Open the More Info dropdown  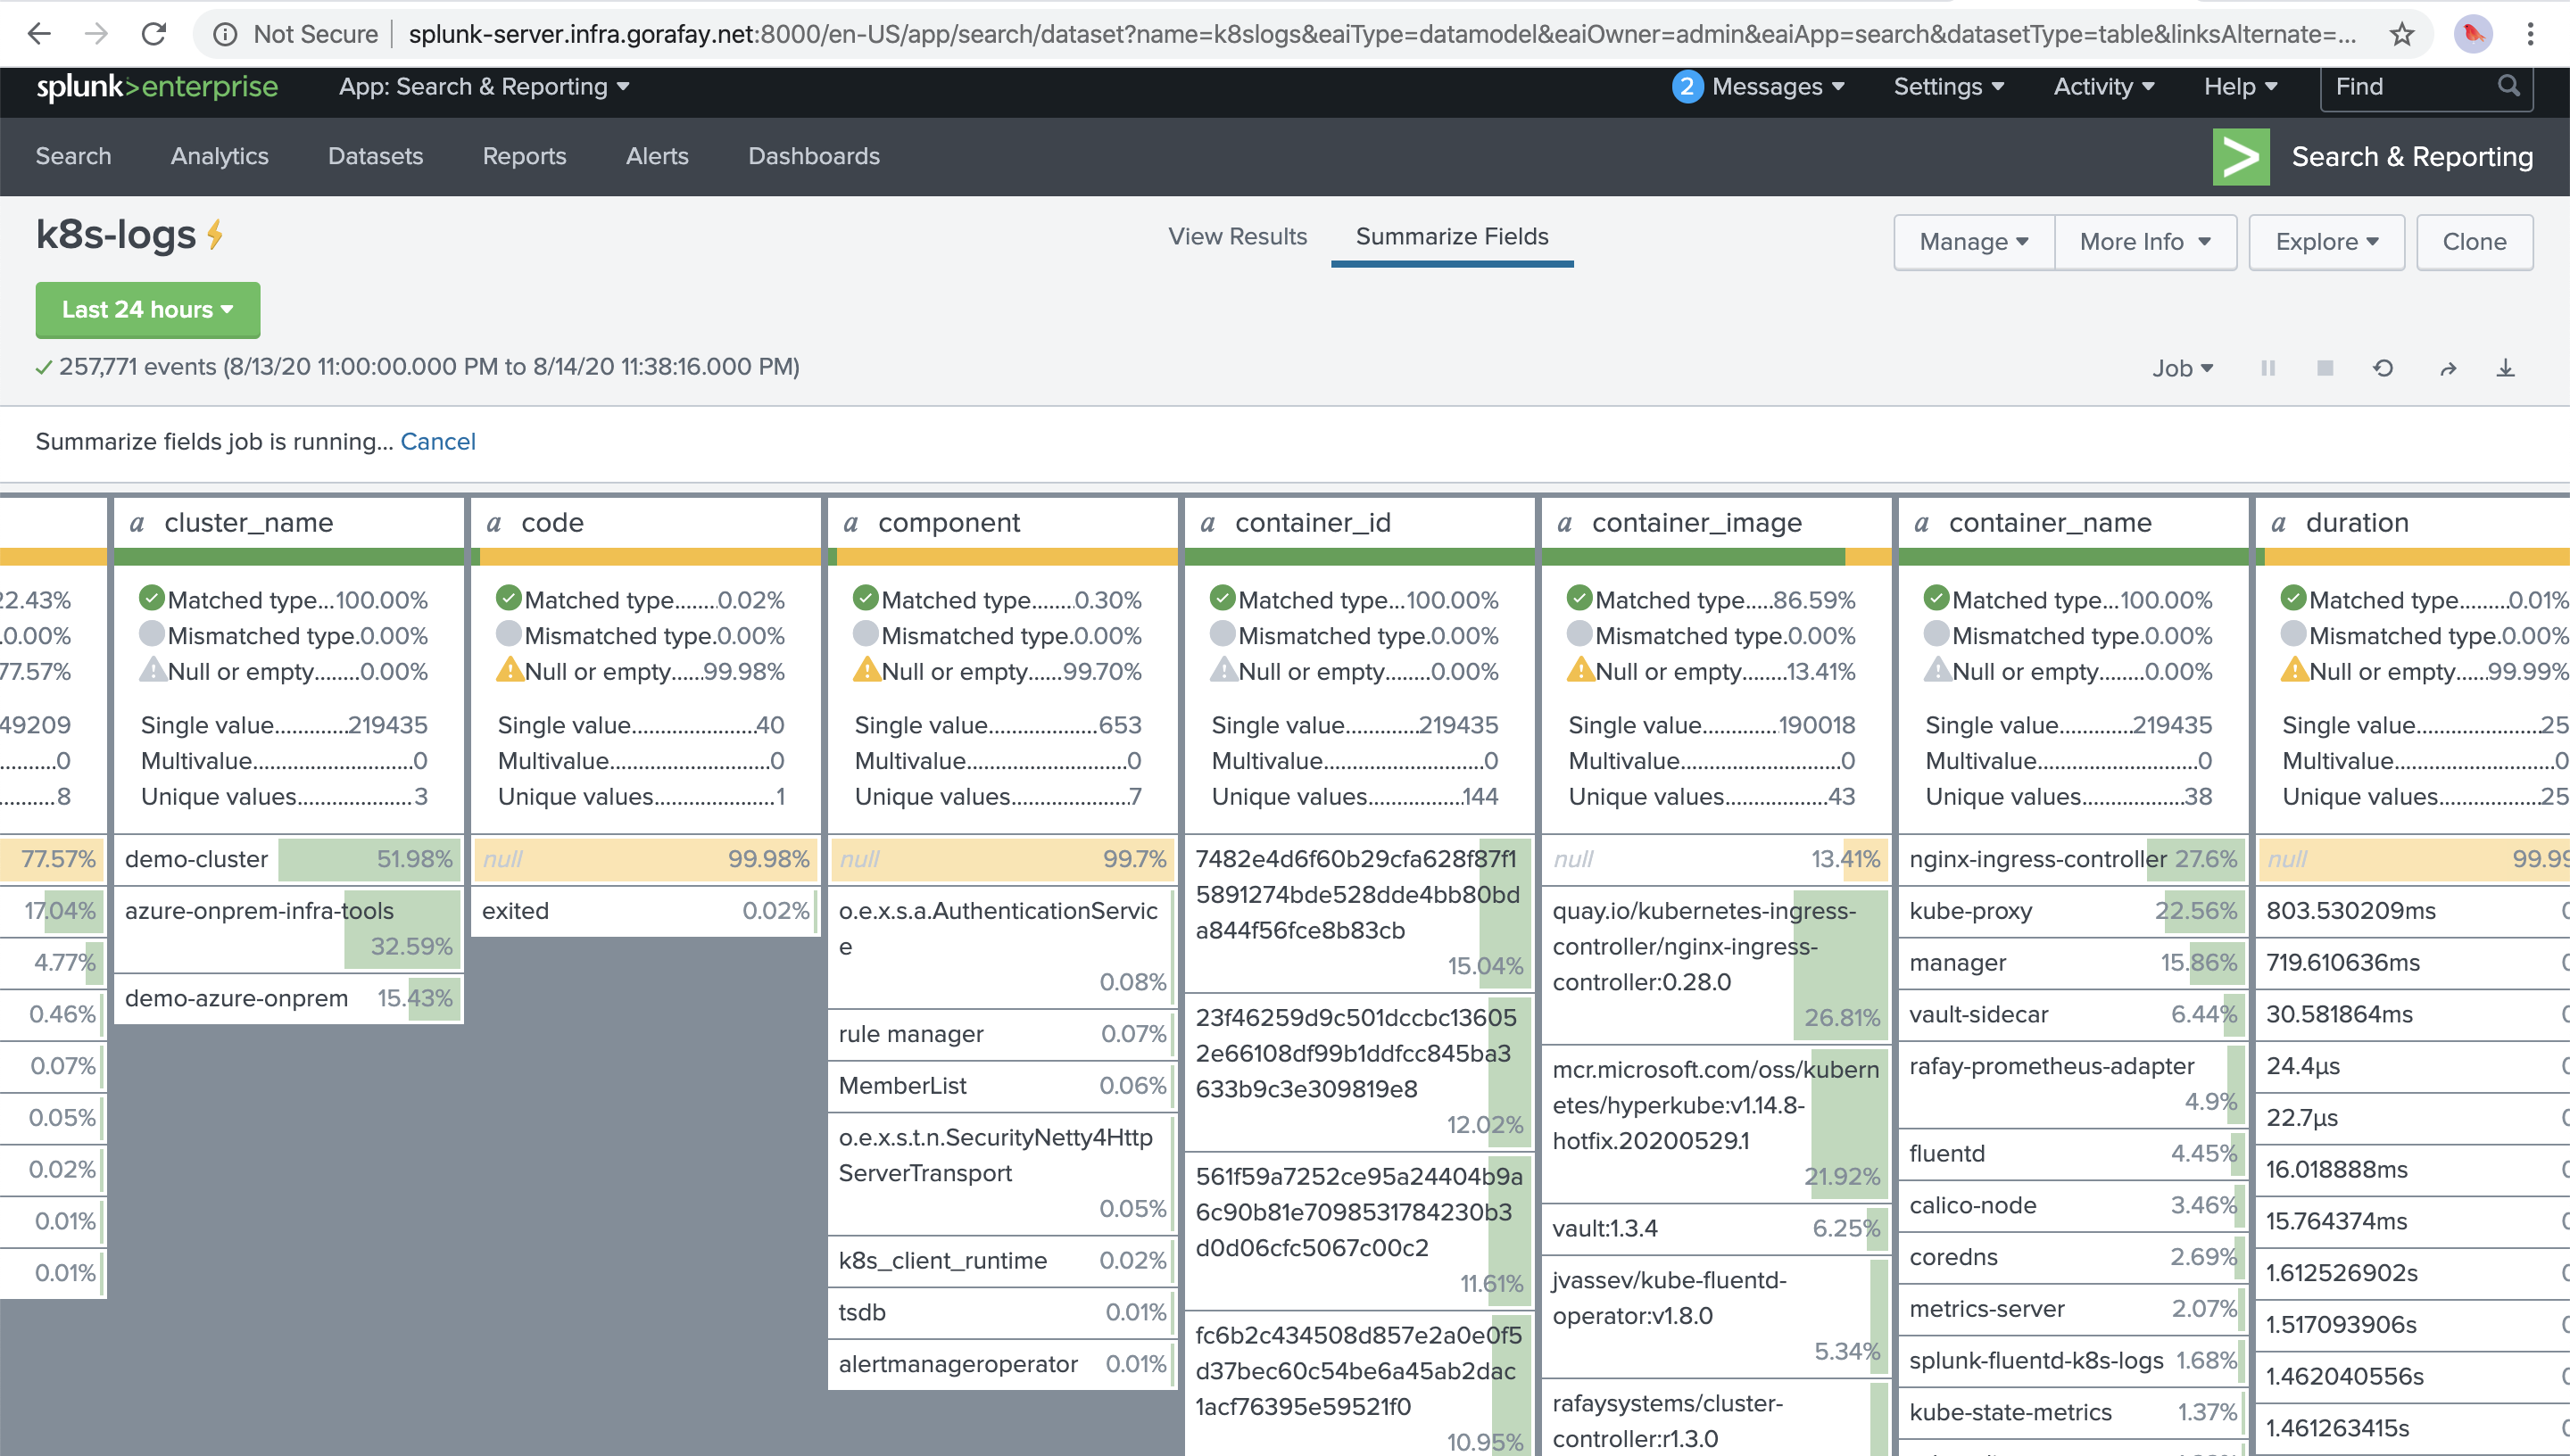pyautogui.click(x=2145, y=242)
